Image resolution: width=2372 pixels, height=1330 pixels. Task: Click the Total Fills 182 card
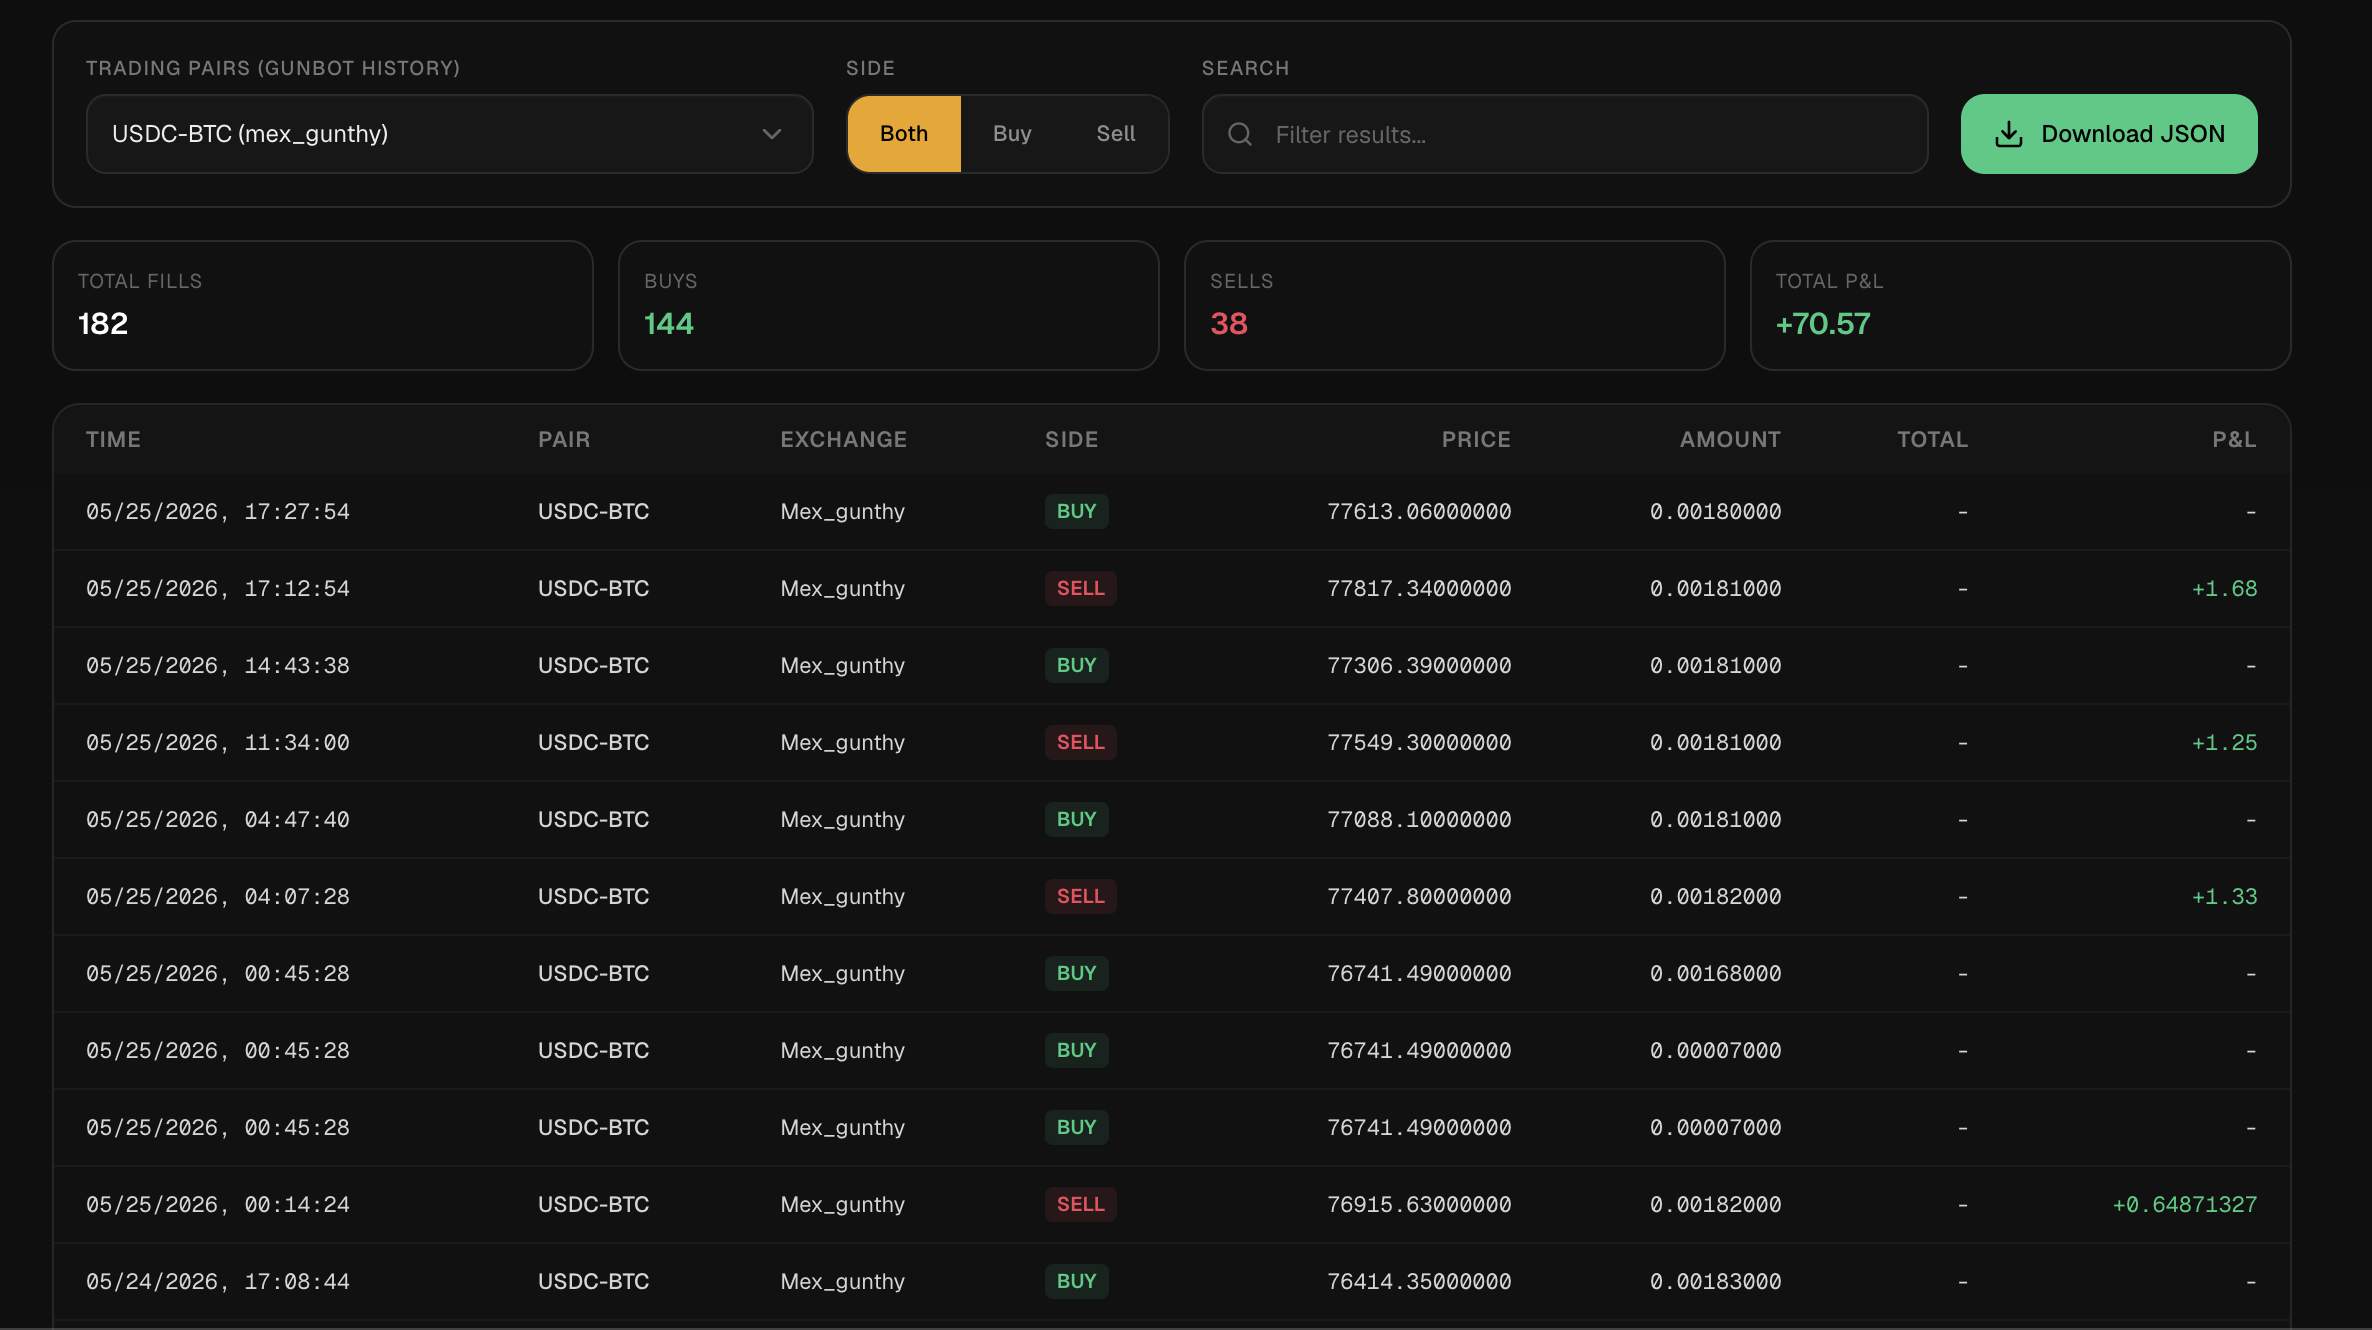click(x=323, y=305)
